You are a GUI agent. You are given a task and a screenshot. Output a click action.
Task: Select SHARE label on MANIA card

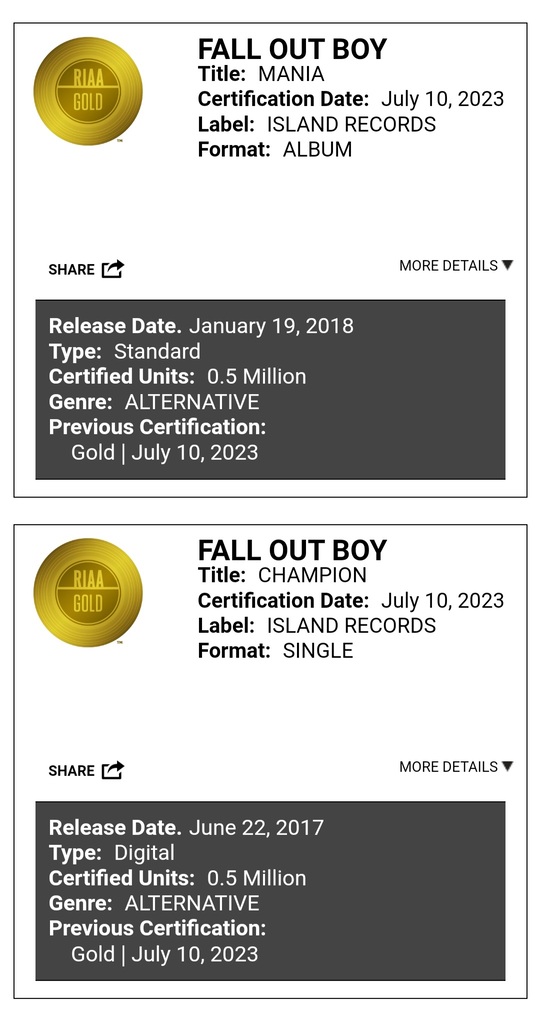point(71,270)
